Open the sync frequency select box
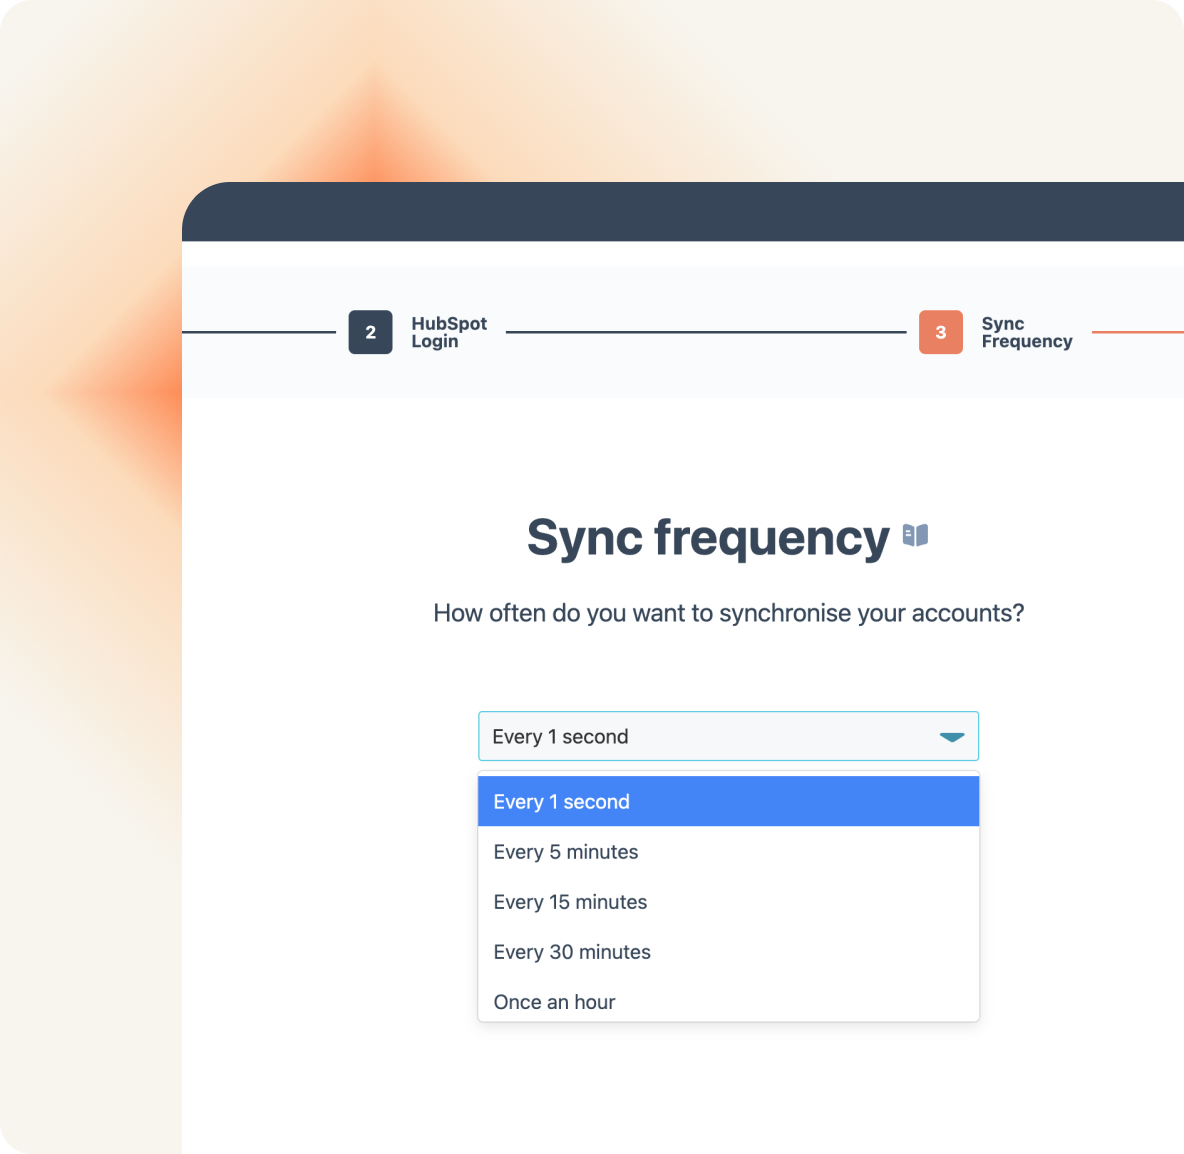This screenshot has height=1154, width=1184. click(x=728, y=736)
